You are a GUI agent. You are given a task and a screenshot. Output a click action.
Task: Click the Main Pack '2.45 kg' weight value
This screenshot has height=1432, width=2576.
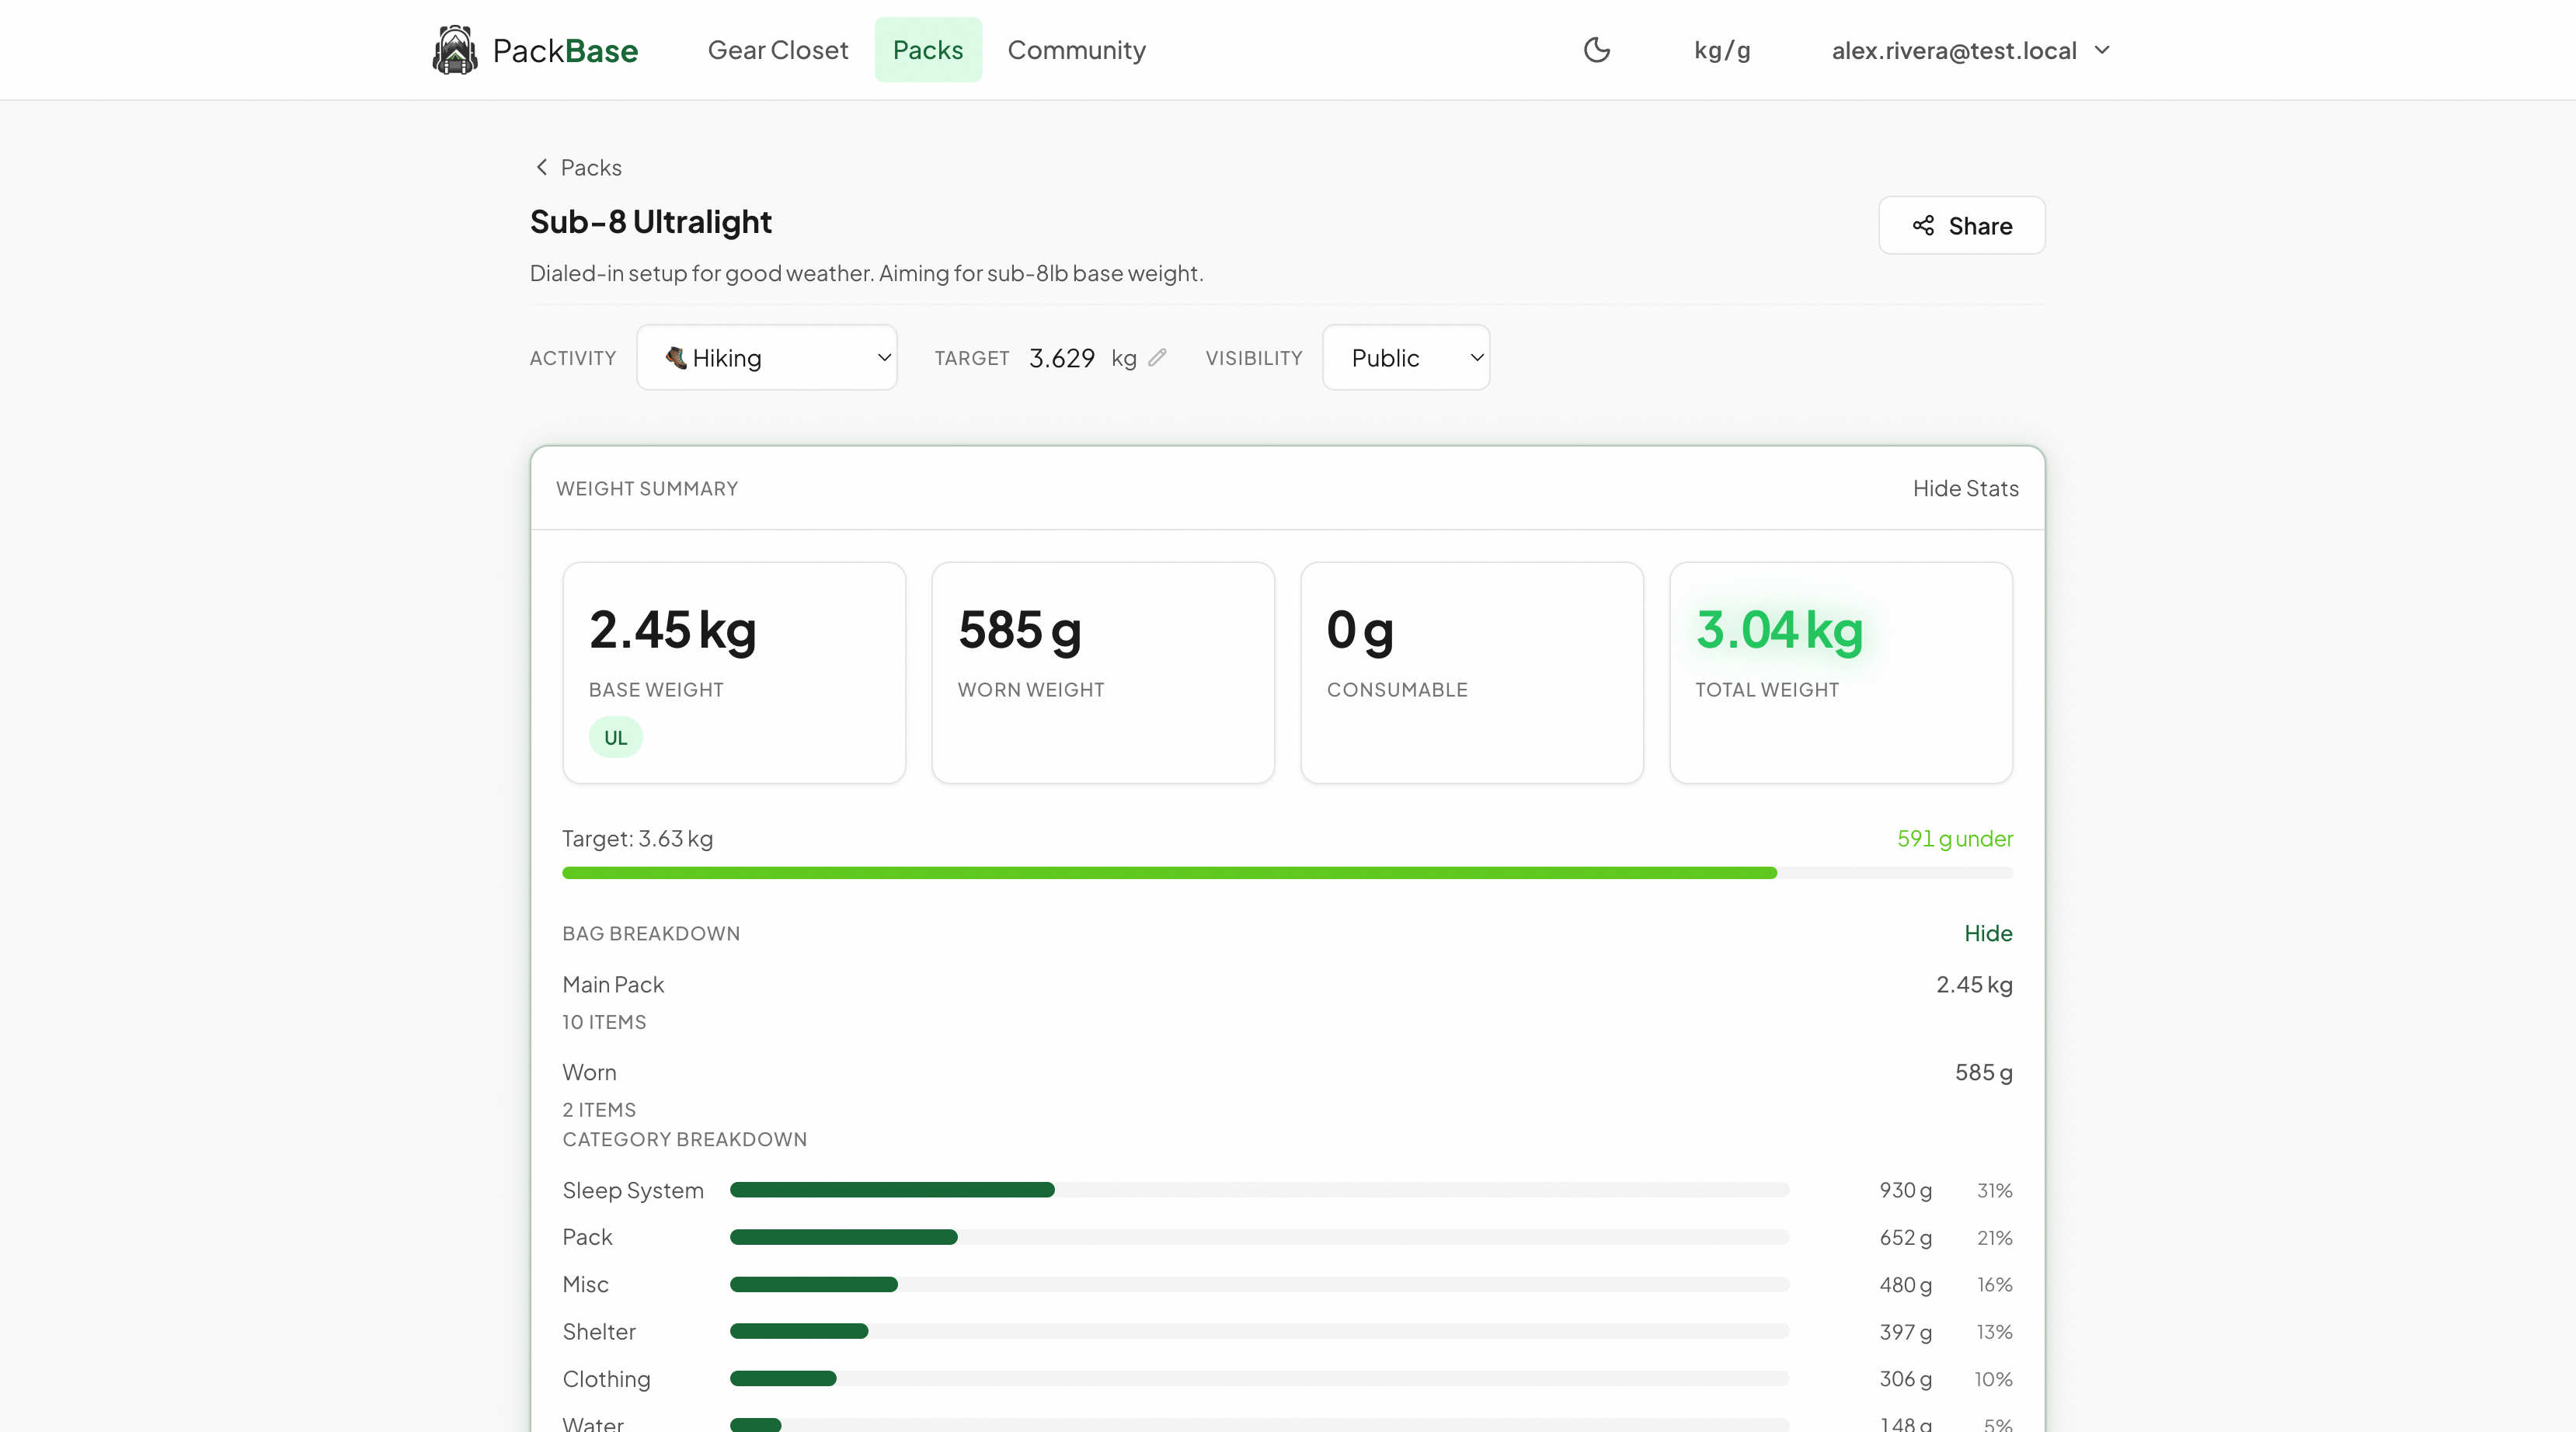coord(1974,984)
